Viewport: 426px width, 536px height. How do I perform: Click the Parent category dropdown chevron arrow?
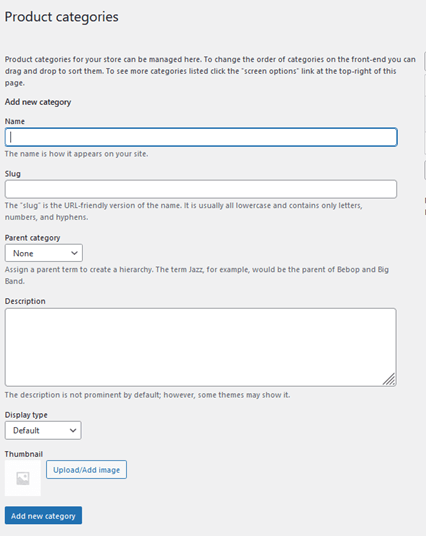tap(74, 253)
